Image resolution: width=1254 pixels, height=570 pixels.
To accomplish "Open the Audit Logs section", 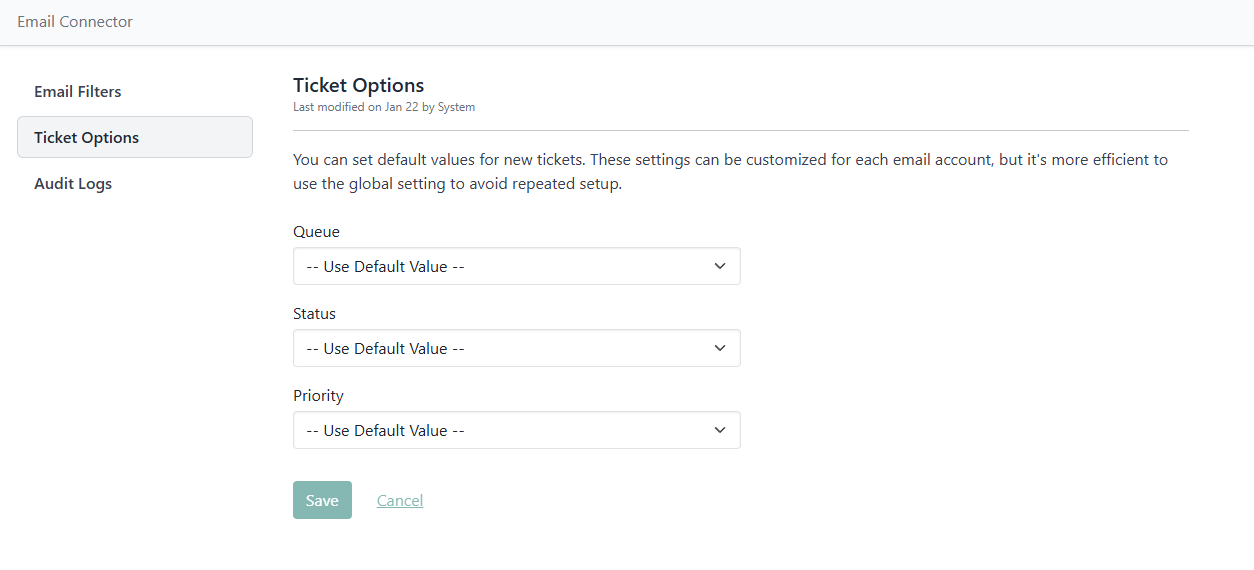I will pos(73,184).
